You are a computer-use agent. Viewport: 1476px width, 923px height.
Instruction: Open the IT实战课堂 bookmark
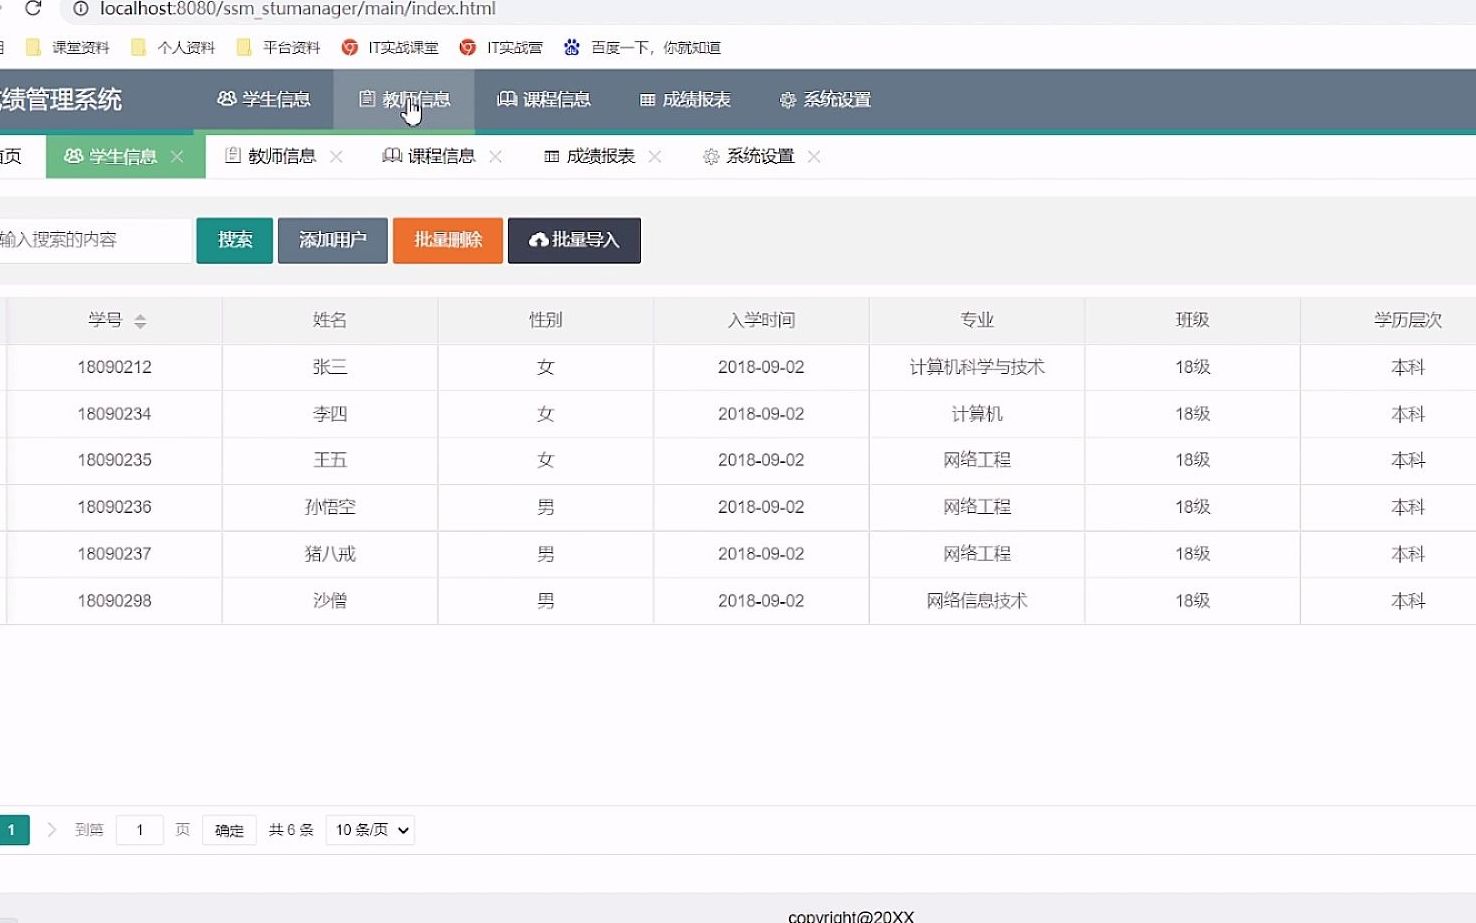tap(390, 47)
